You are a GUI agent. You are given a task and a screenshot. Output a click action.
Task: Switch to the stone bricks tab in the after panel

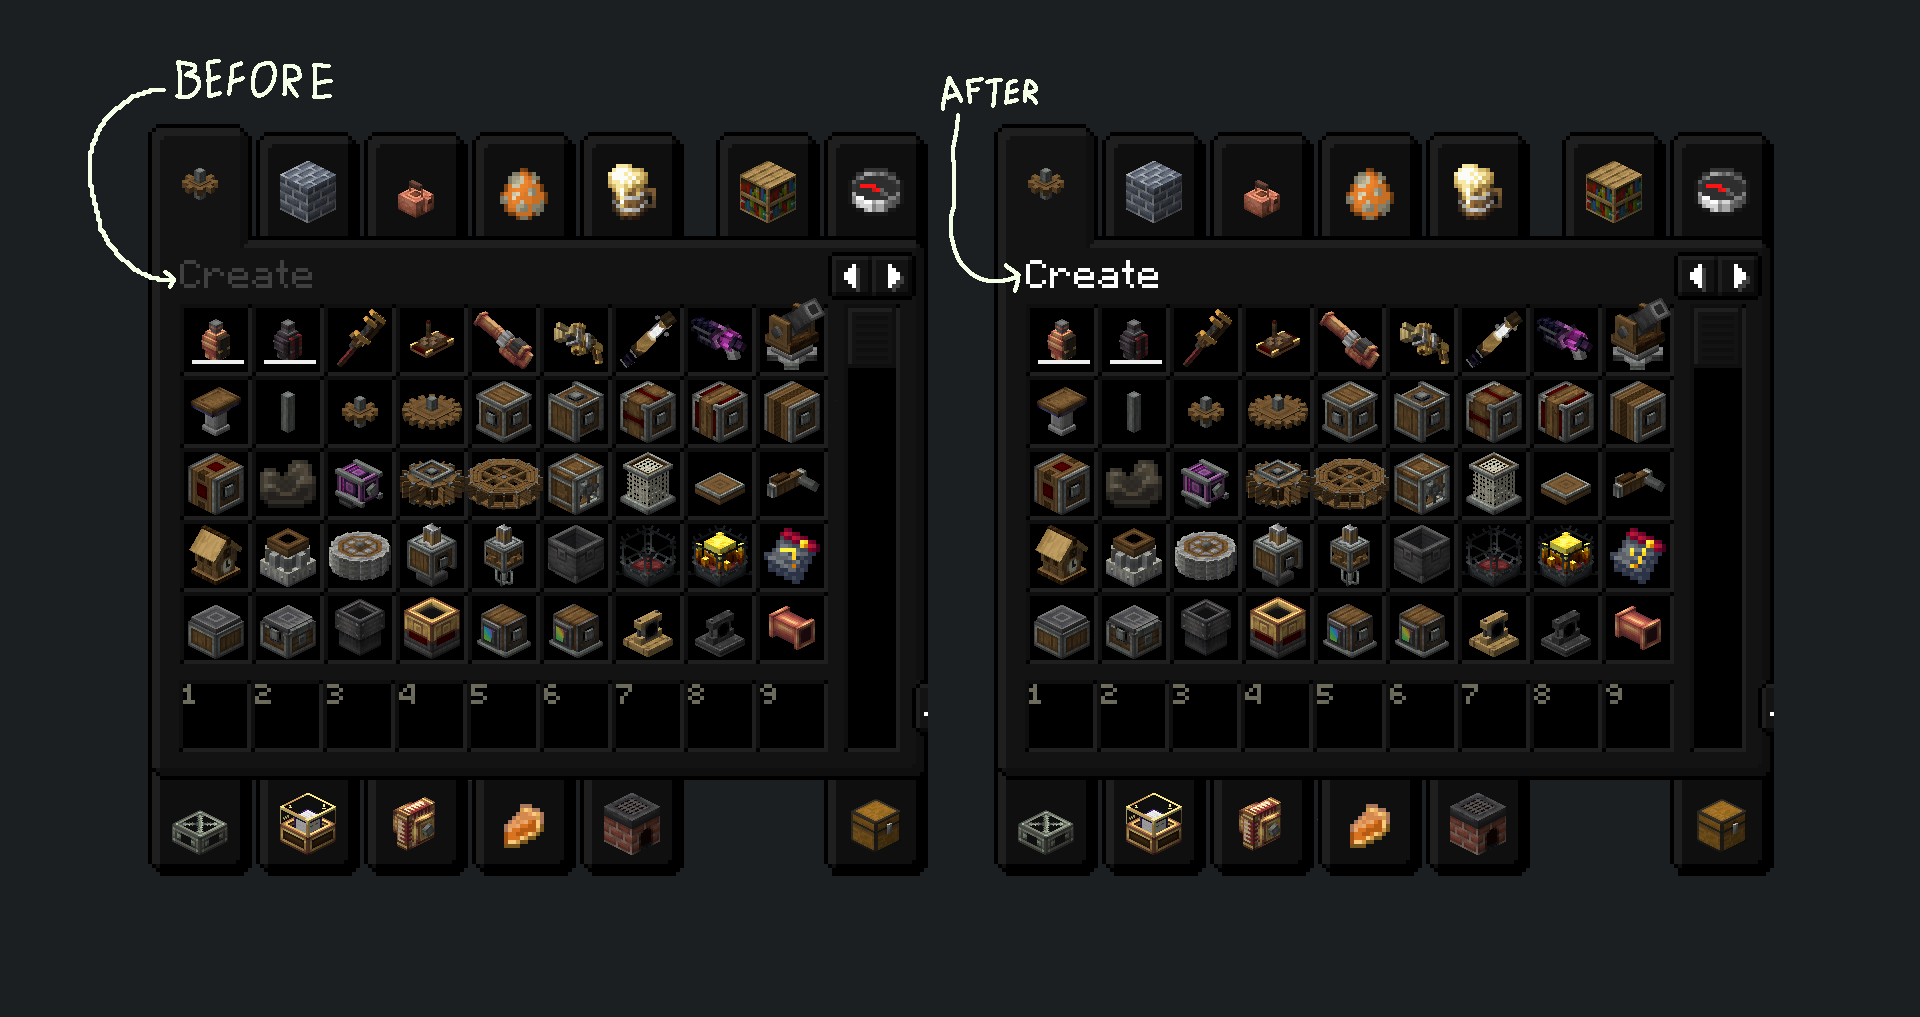point(1153,190)
